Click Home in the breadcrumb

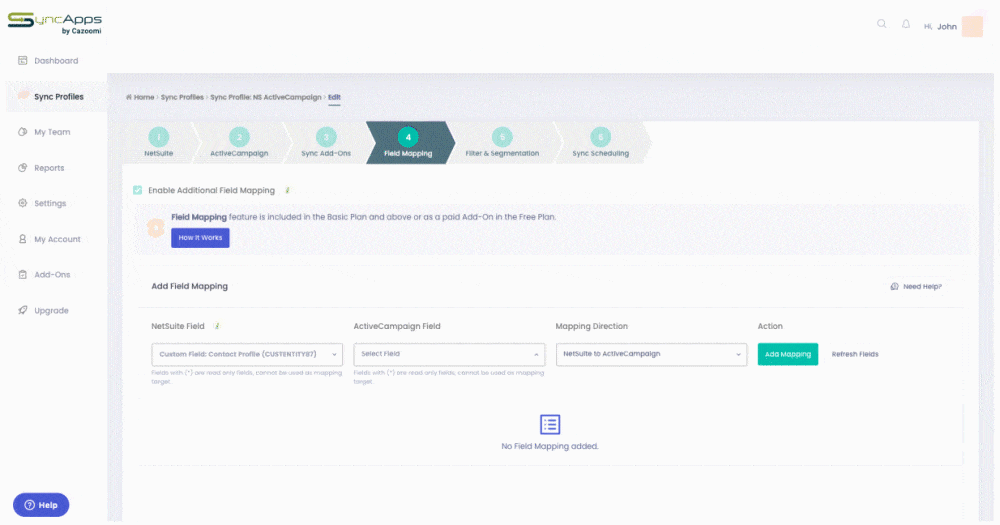tap(144, 97)
